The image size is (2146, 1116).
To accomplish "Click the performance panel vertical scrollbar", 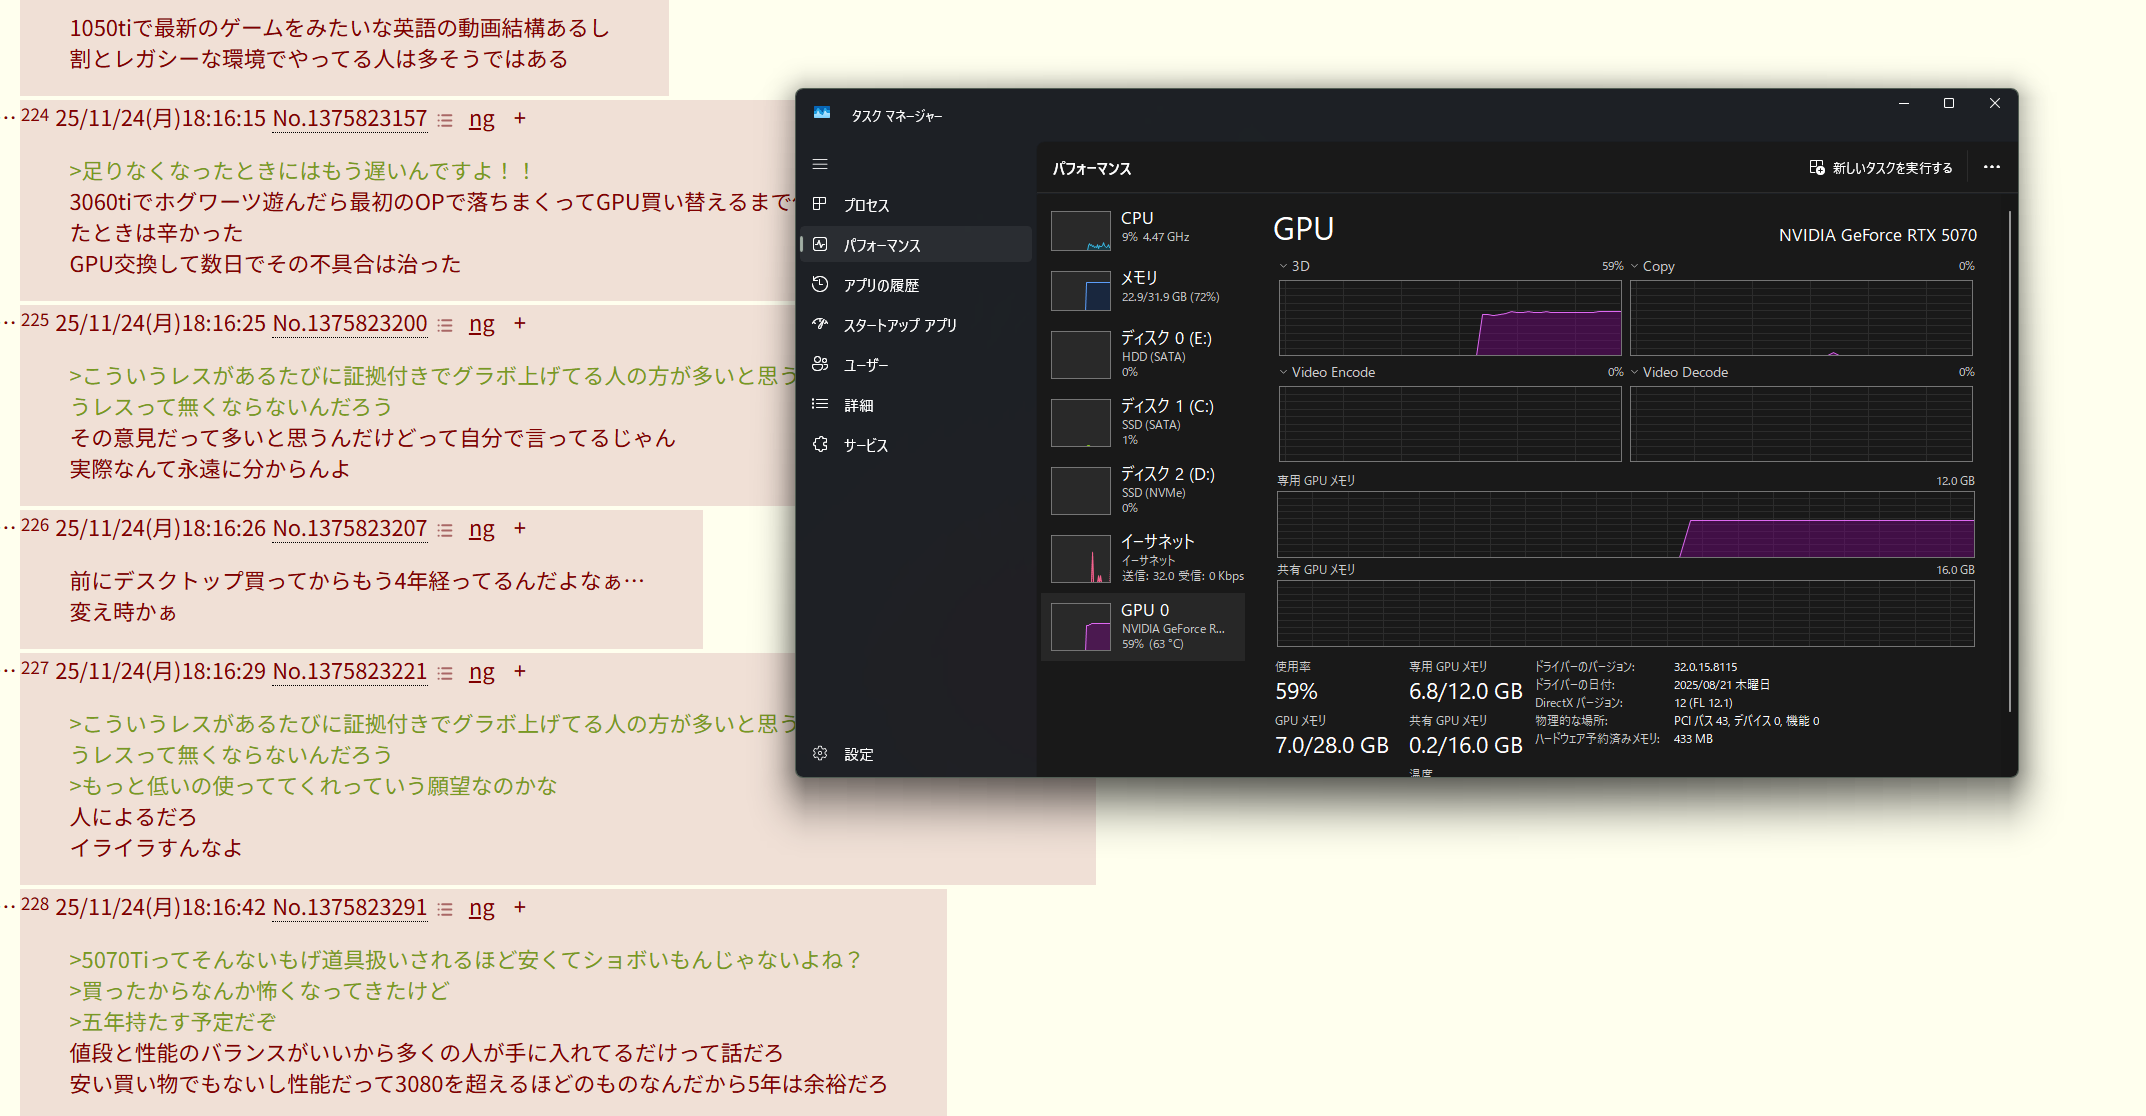I will 2009,460.
